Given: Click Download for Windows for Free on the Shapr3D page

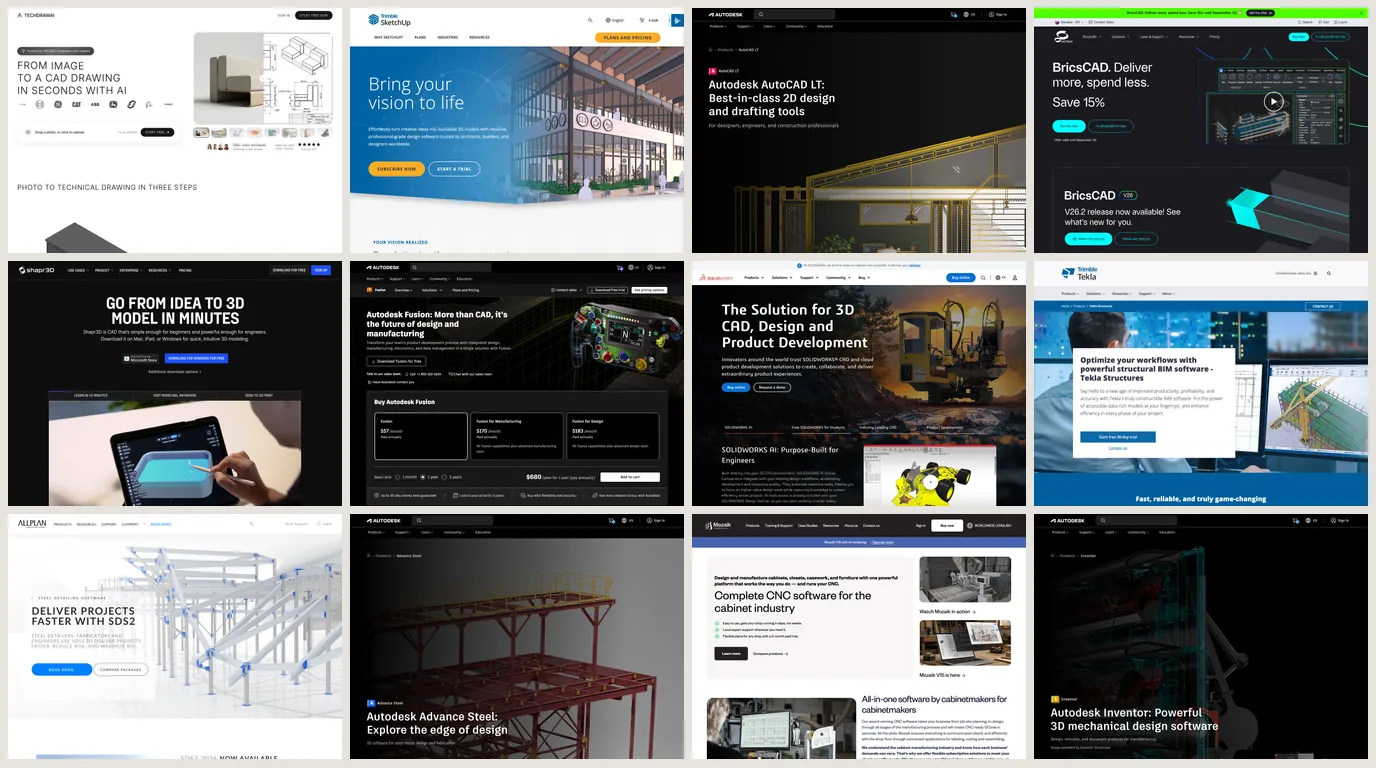Looking at the screenshot, I should [197, 358].
